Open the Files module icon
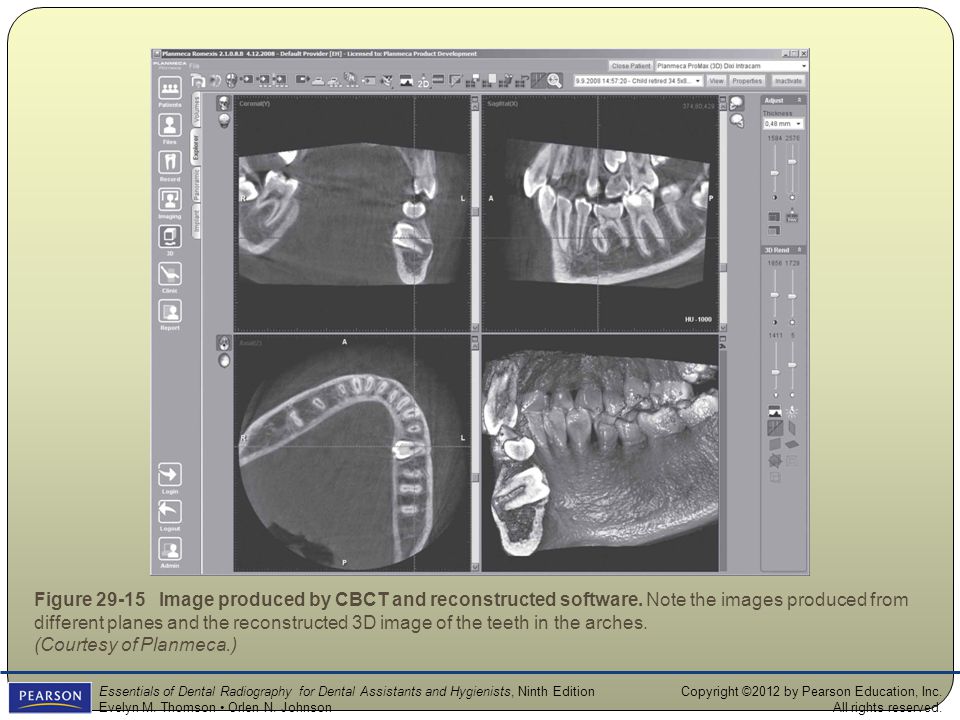This screenshot has width=960, height=720. [170, 126]
